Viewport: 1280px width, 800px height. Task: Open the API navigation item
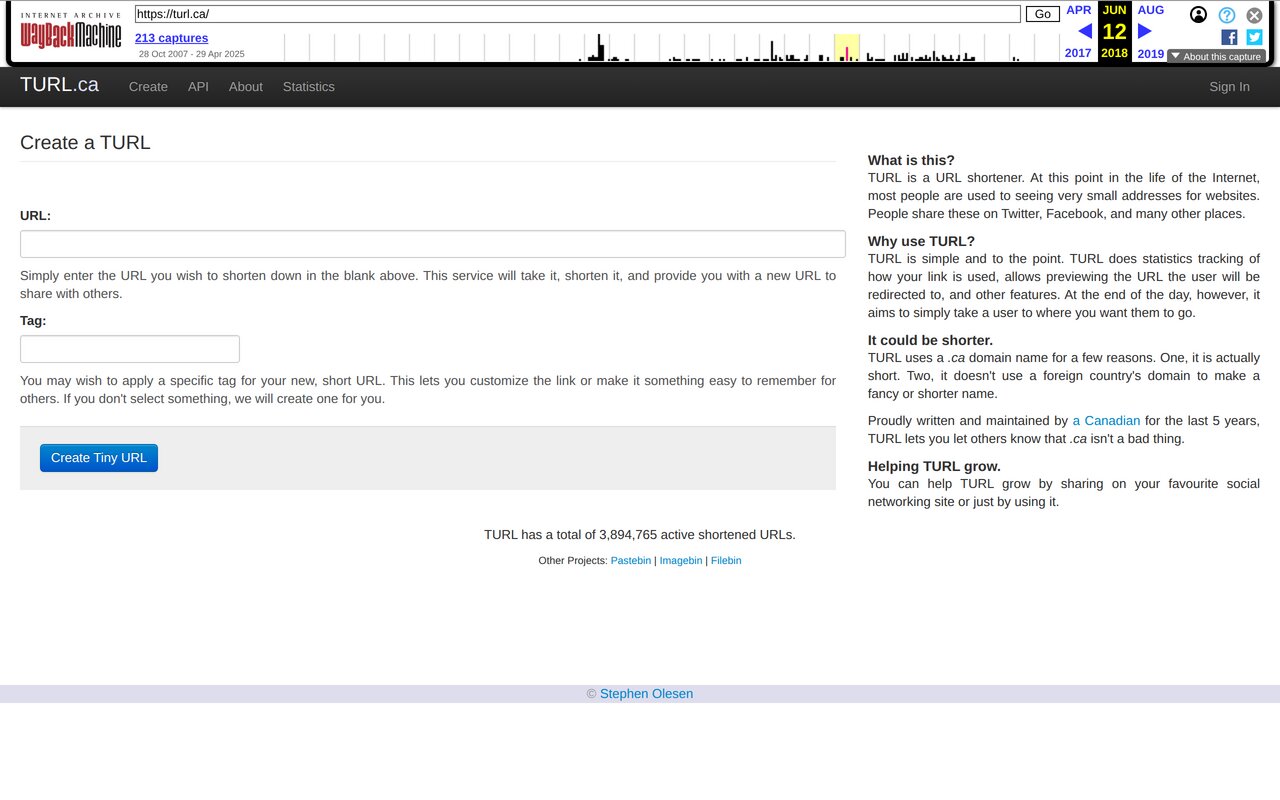198,87
